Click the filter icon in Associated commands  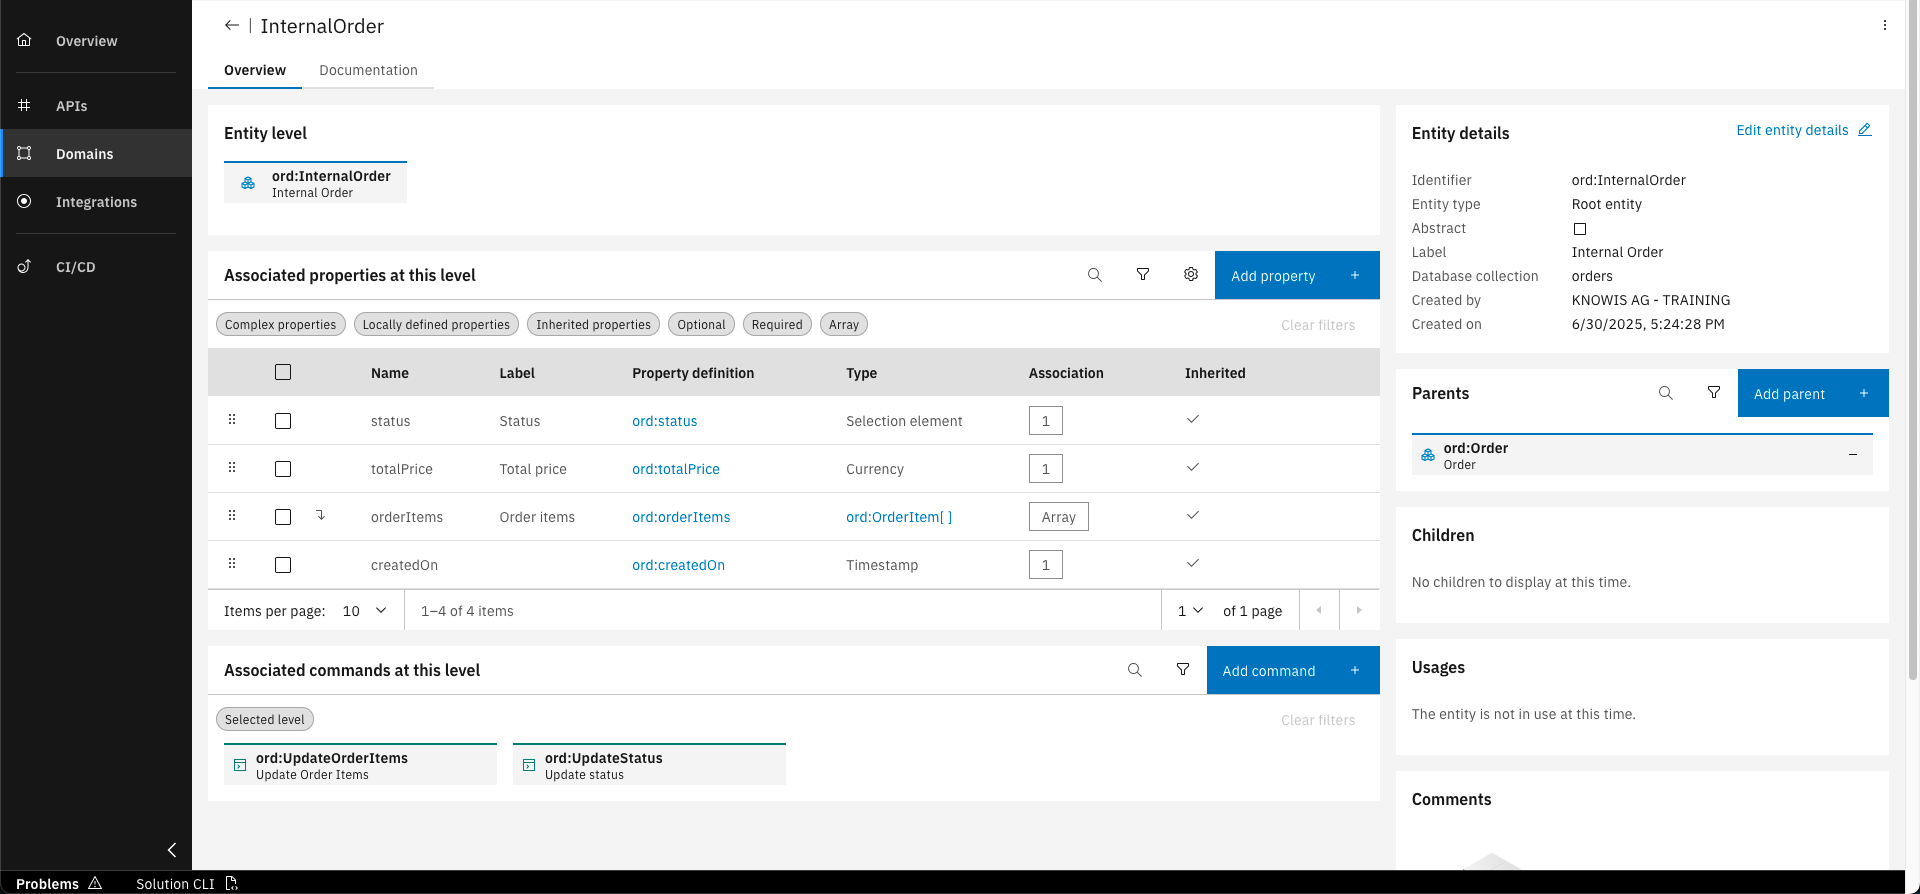(x=1183, y=670)
